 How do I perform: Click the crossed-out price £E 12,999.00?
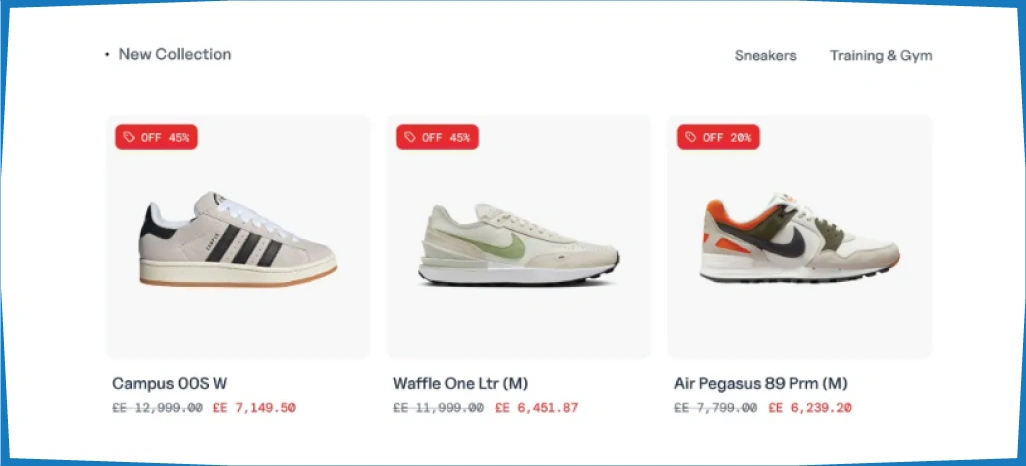158,408
